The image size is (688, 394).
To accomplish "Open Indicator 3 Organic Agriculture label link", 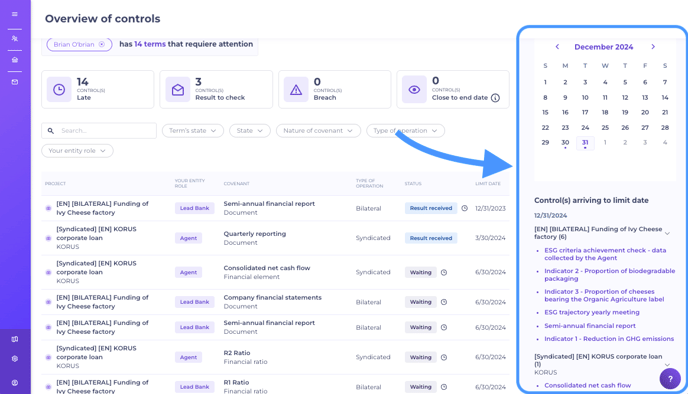I will (x=604, y=295).
